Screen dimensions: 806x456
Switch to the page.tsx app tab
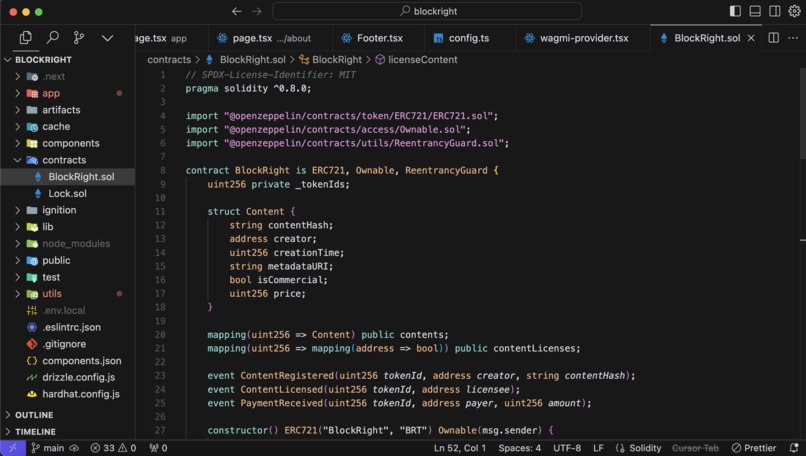[170, 38]
